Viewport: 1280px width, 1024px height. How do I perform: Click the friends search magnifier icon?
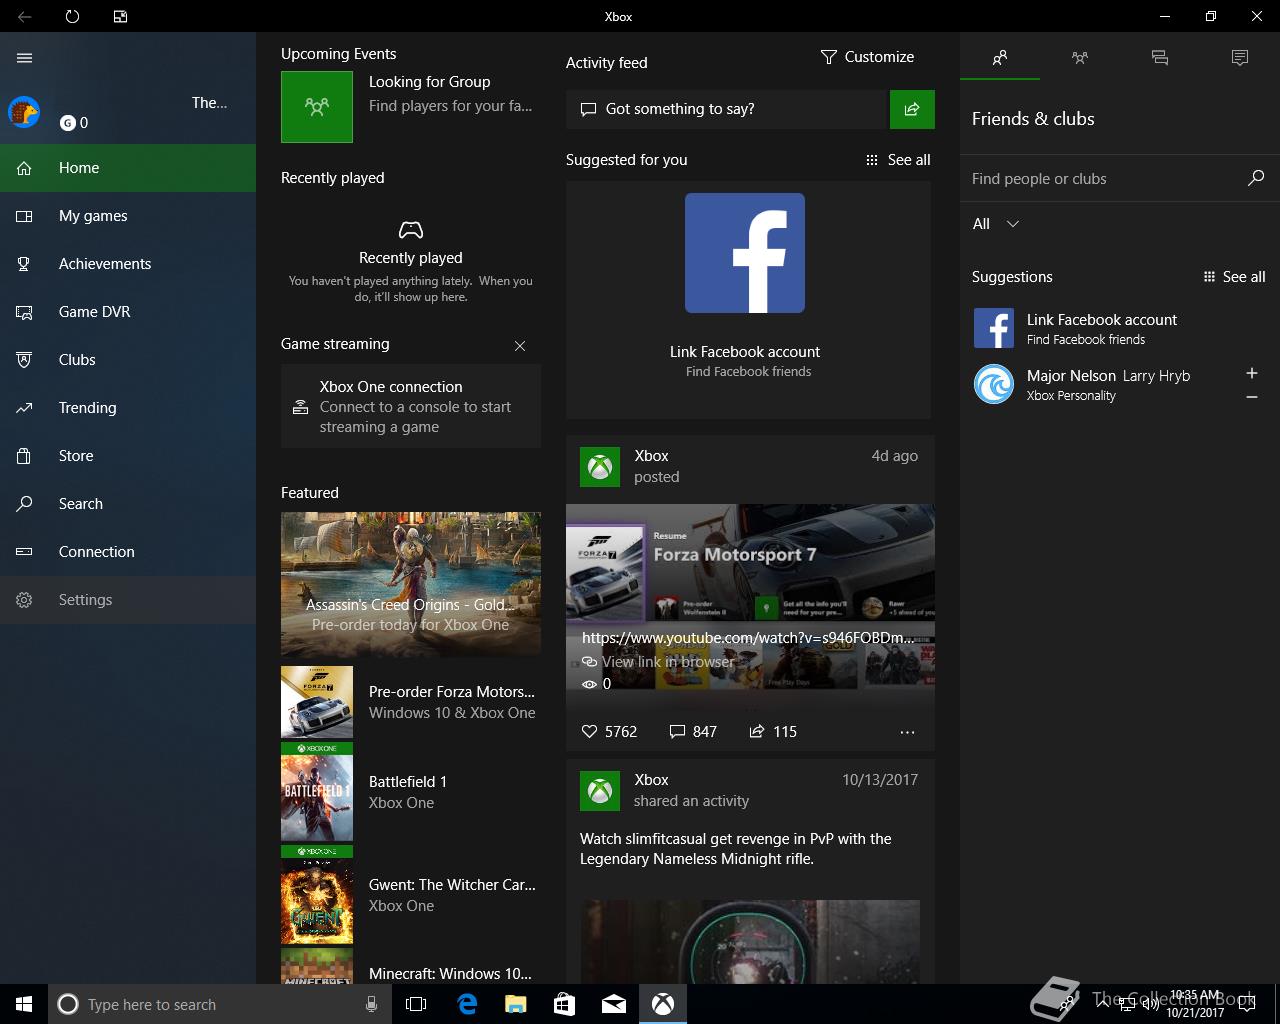[x=1256, y=178]
